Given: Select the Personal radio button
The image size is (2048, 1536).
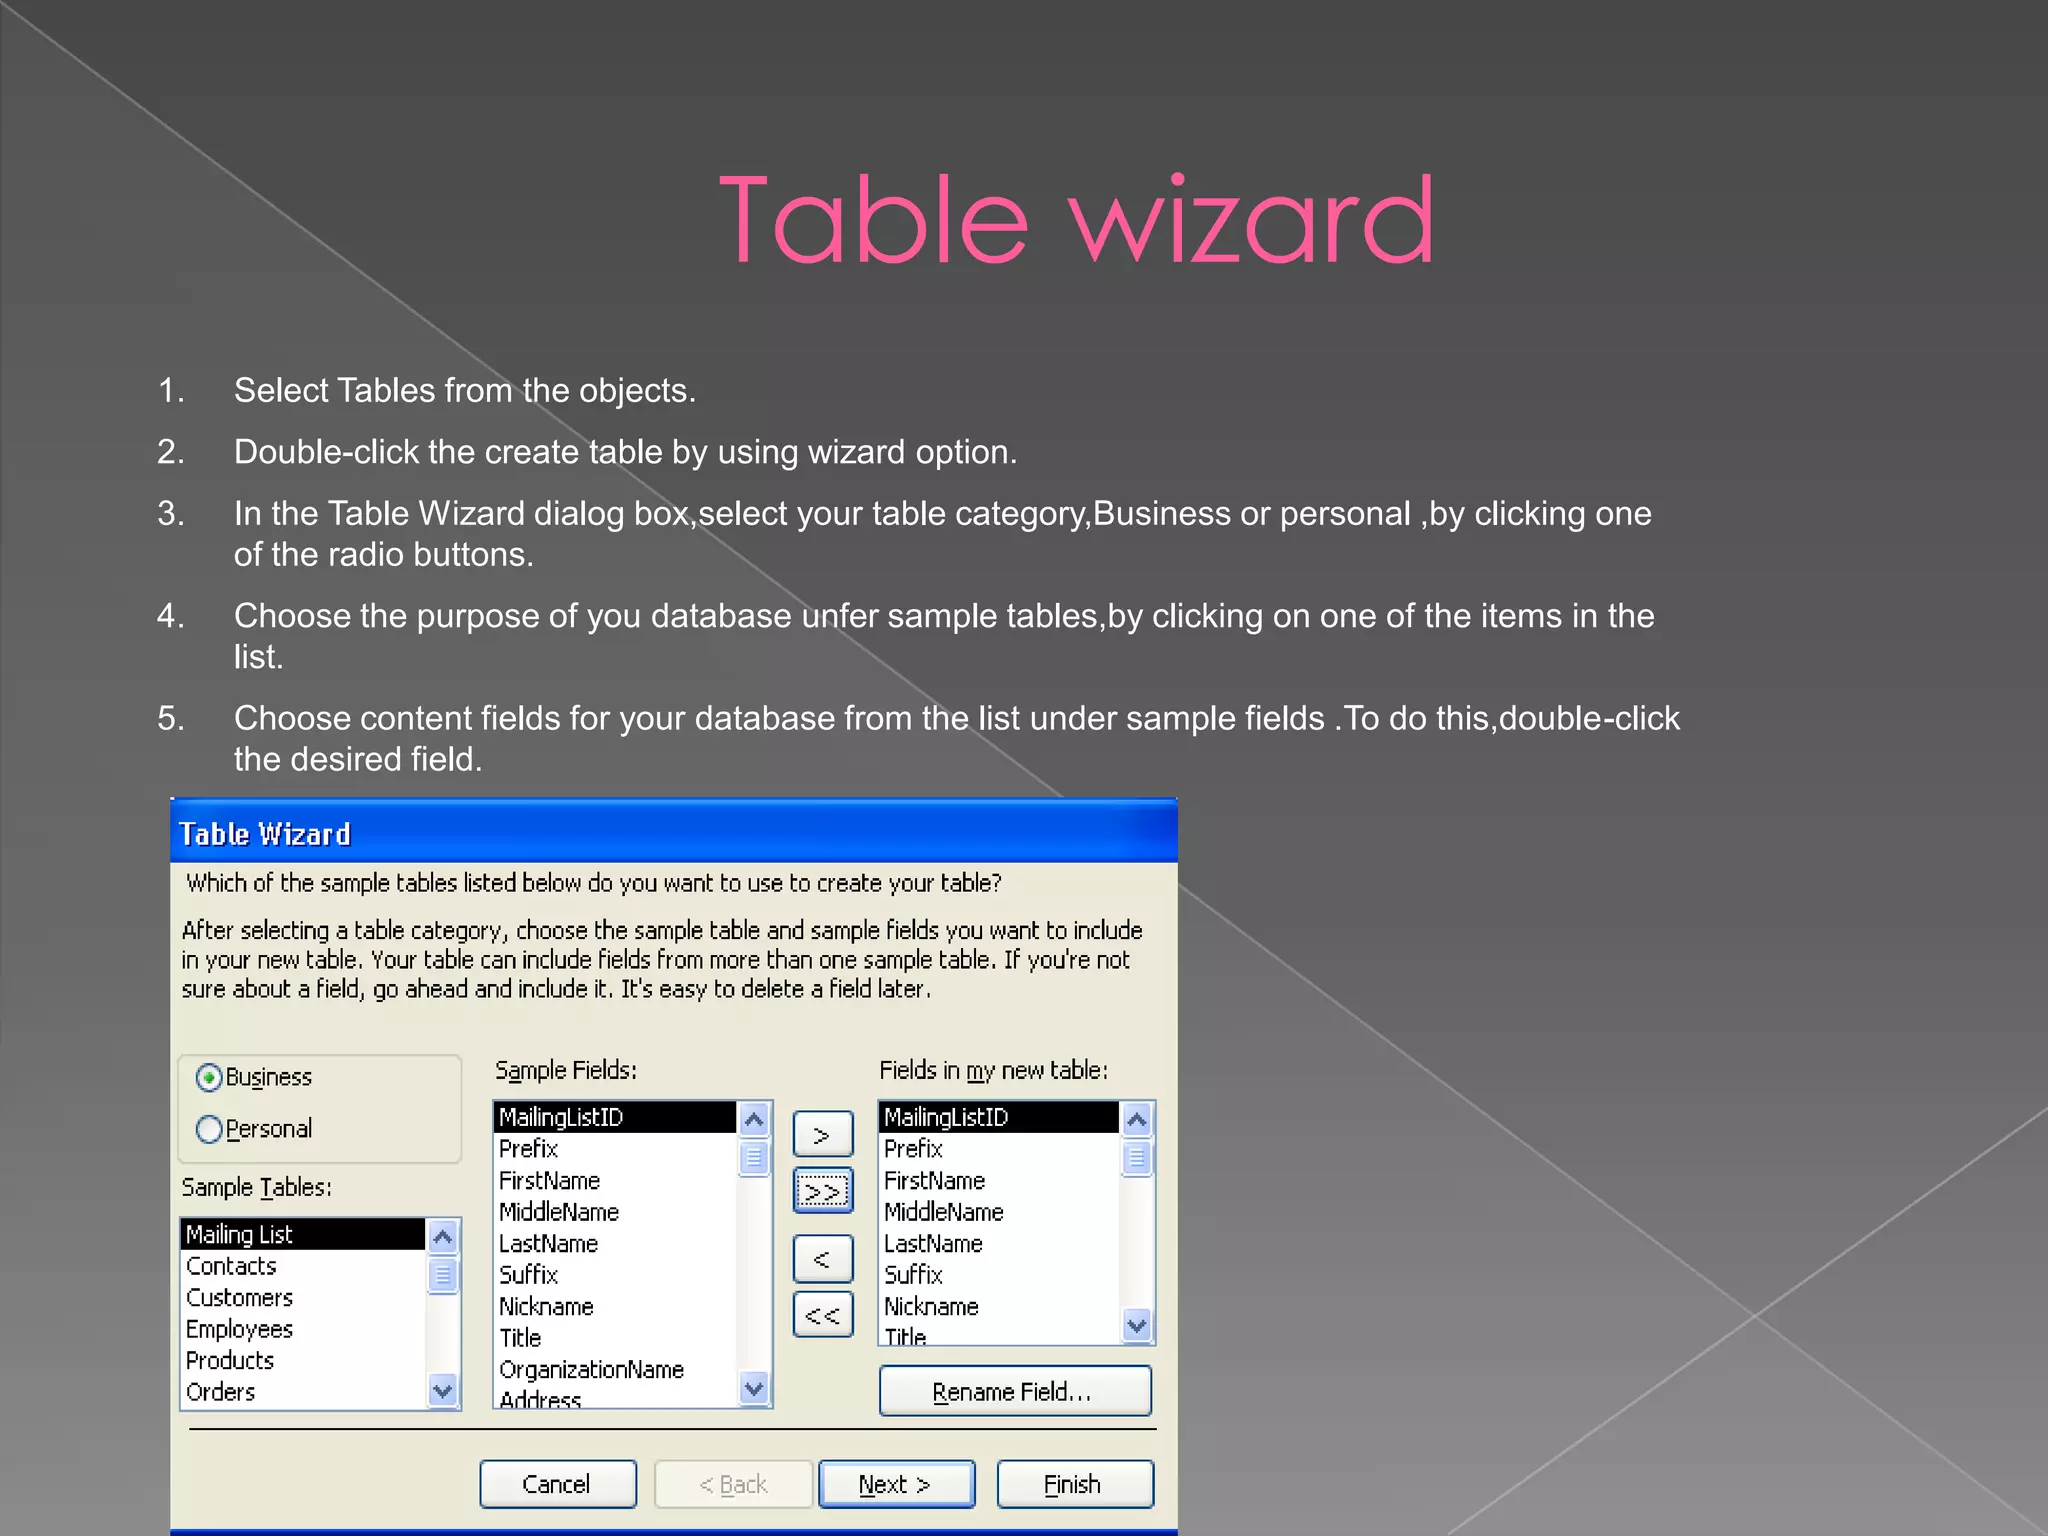Looking at the screenshot, I should 210,1129.
